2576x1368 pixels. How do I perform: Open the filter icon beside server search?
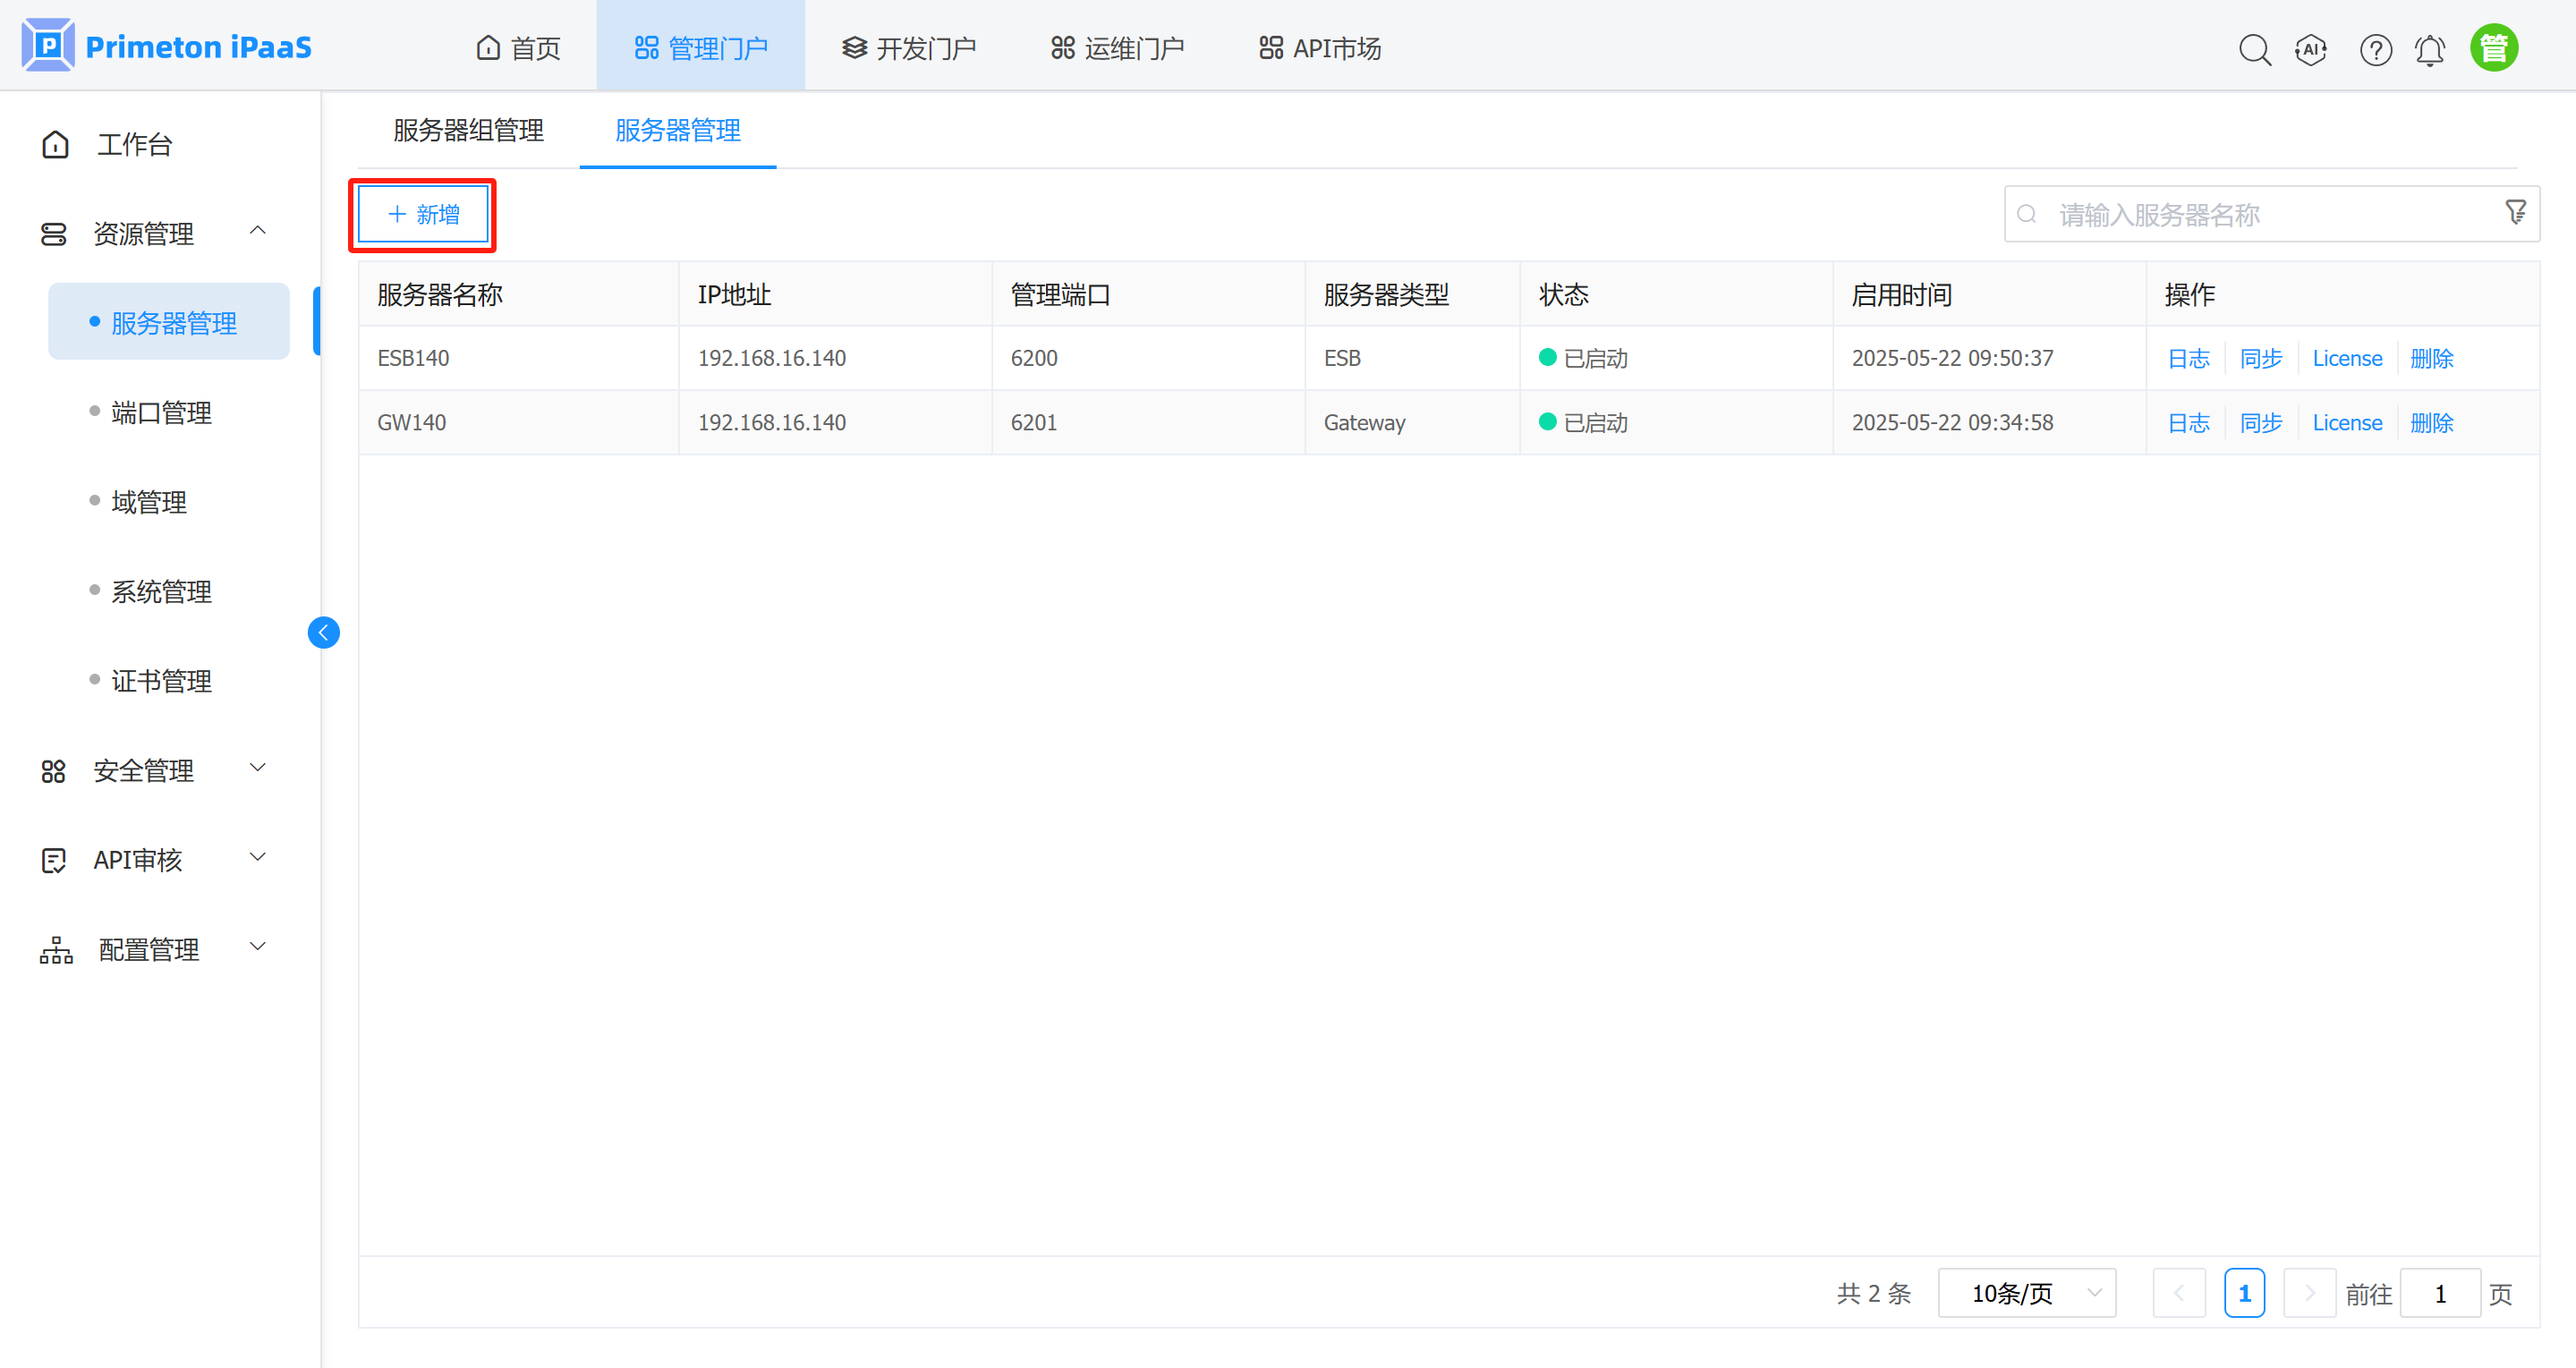[2516, 213]
